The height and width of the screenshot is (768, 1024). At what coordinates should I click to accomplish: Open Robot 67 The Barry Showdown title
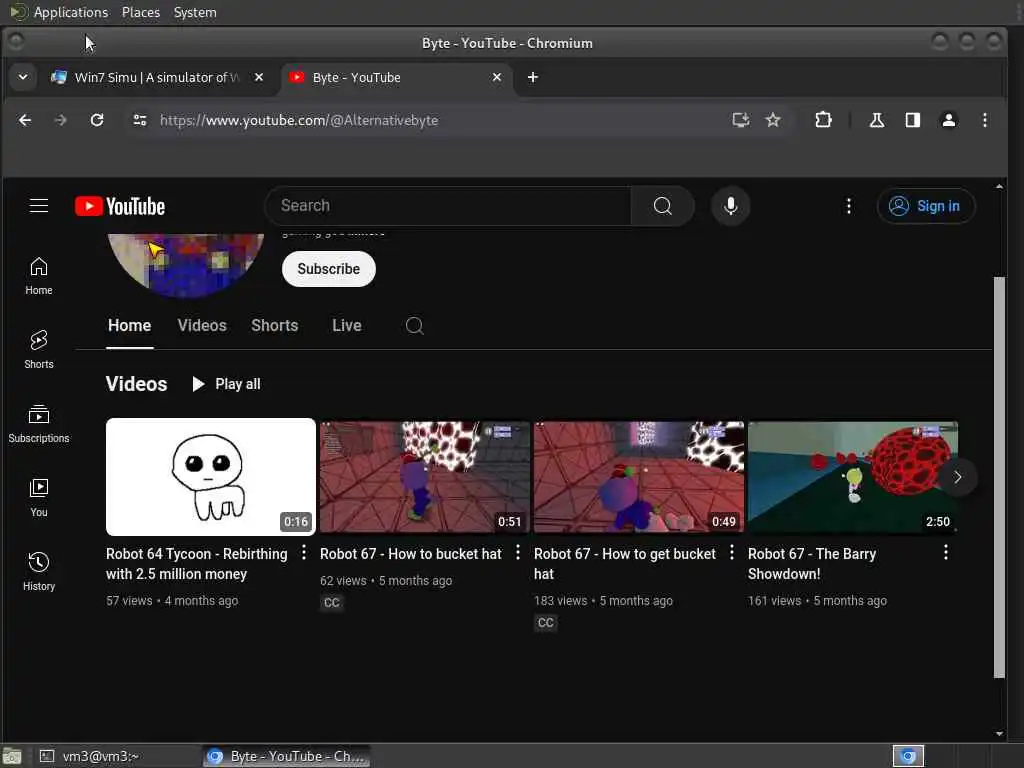click(x=812, y=564)
